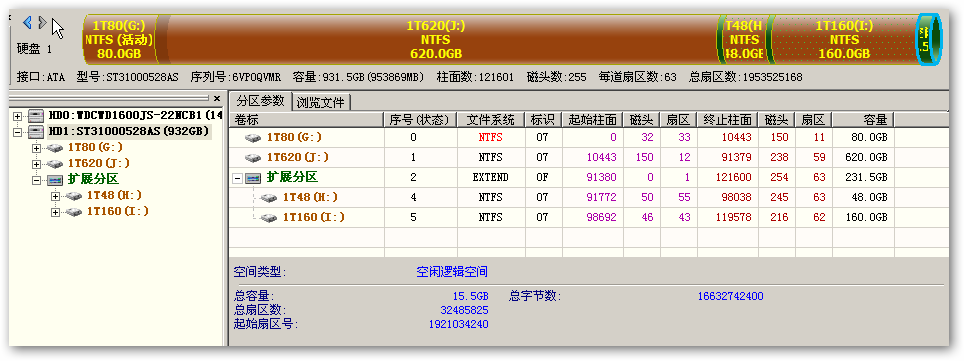Select the 1T48(H:) partition bar segment

pyautogui.click(x=744, y=39)
